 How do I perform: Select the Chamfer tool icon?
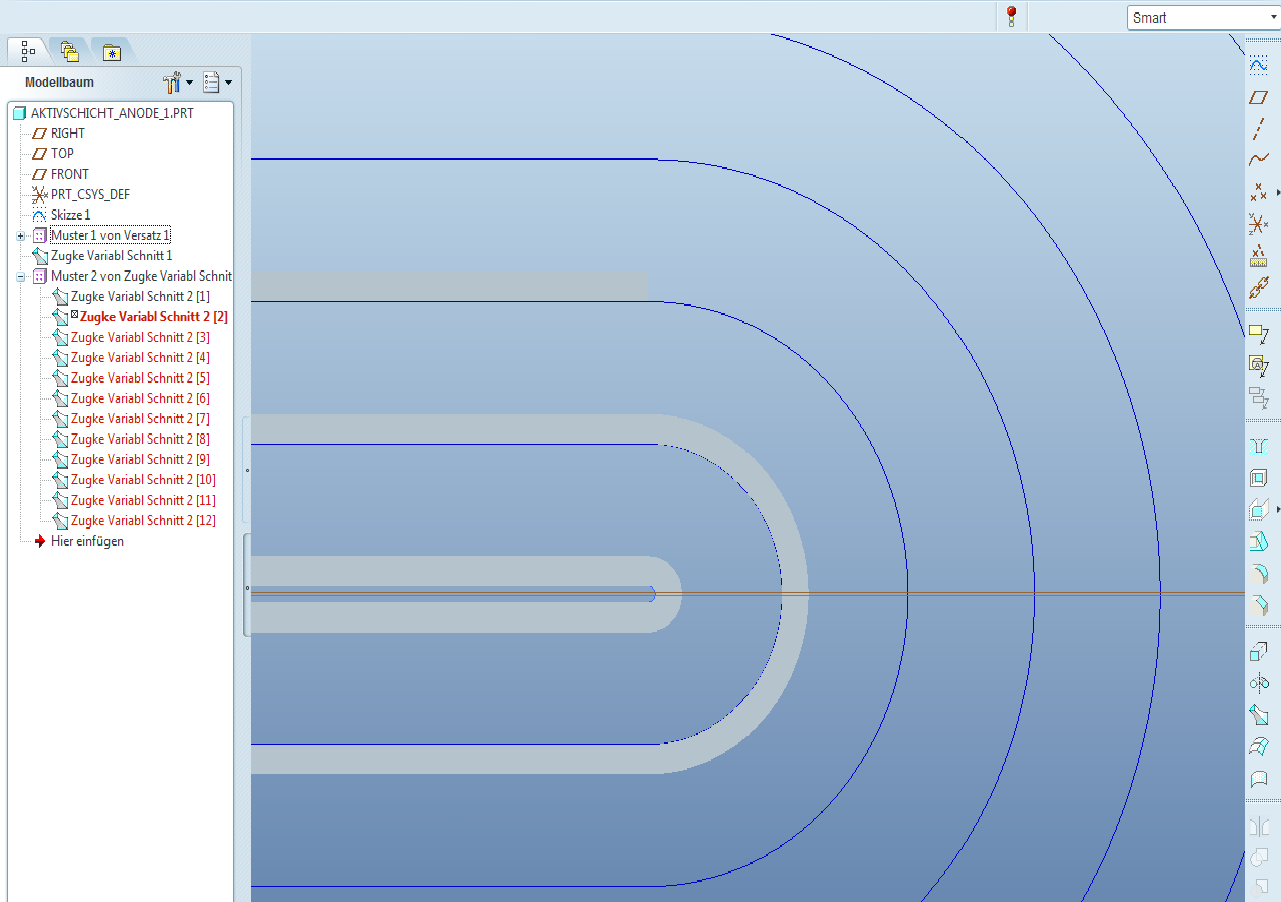click(x=1259, y=605)
